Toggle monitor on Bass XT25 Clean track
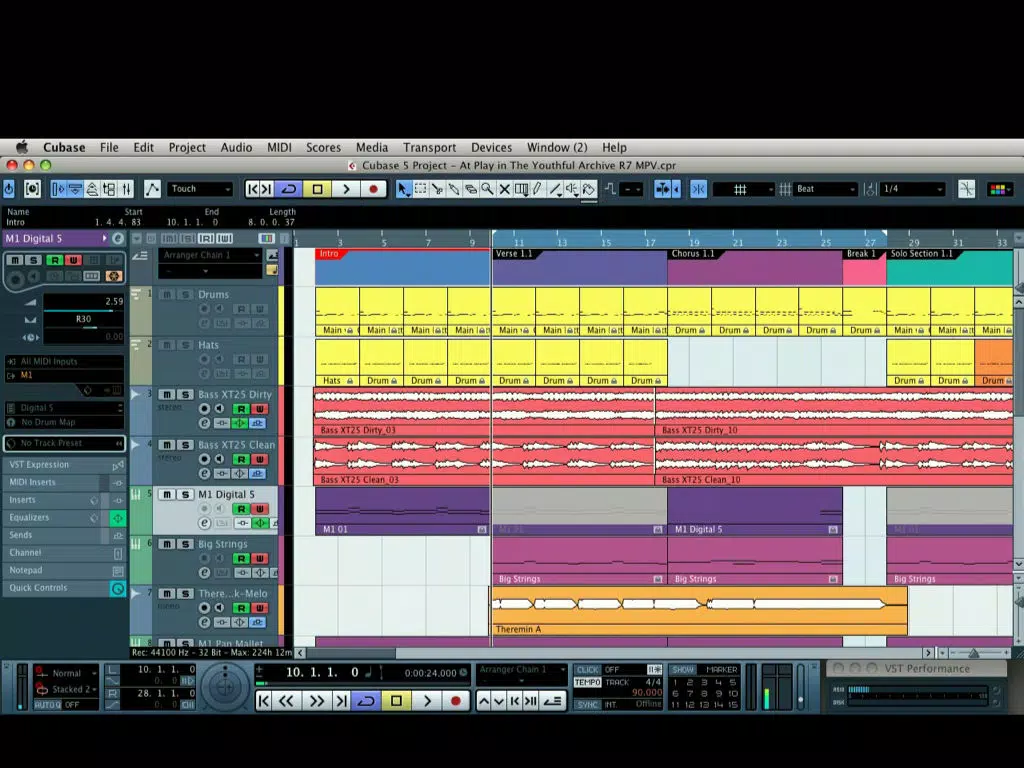 pos(219,459)
